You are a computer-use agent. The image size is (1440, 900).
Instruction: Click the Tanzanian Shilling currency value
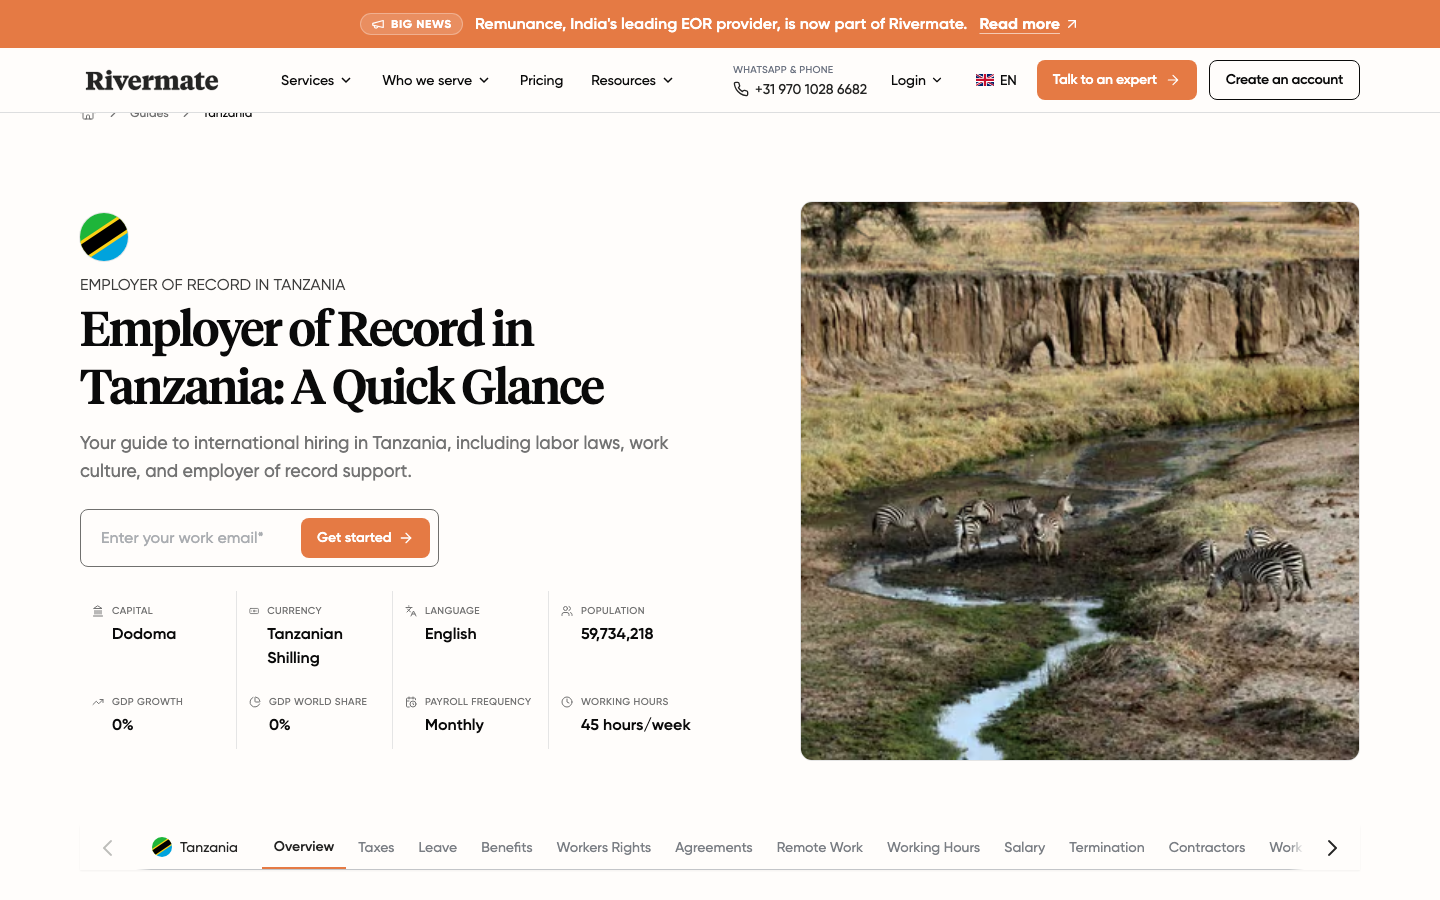tap(305, 646)
